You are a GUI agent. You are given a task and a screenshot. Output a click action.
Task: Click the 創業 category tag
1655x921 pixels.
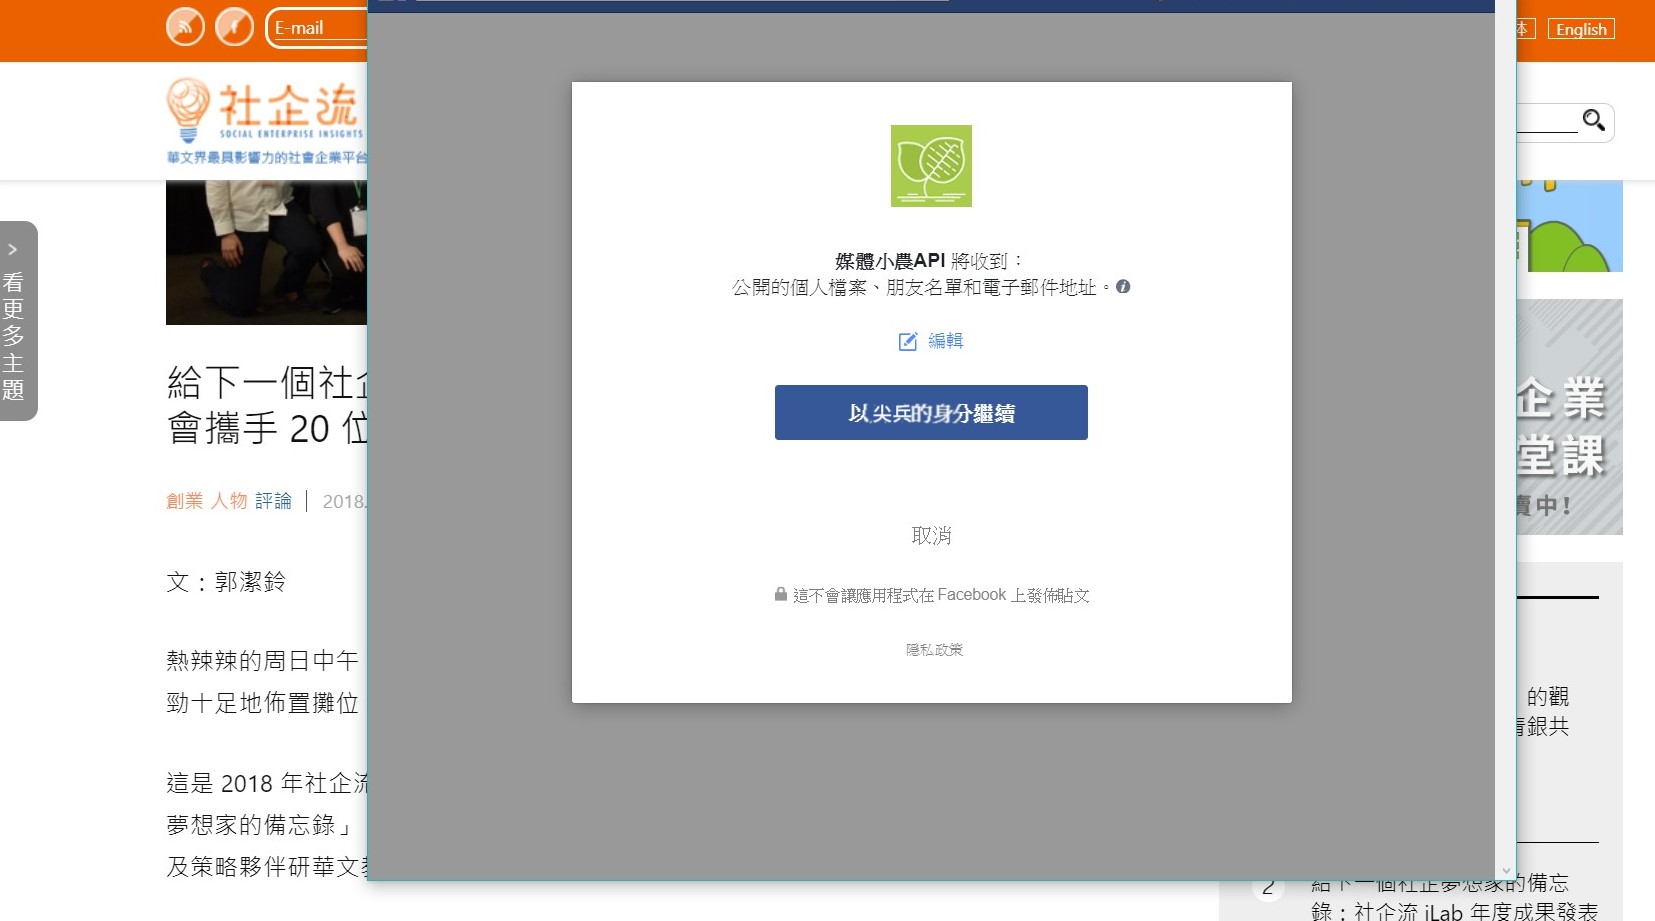184,501
